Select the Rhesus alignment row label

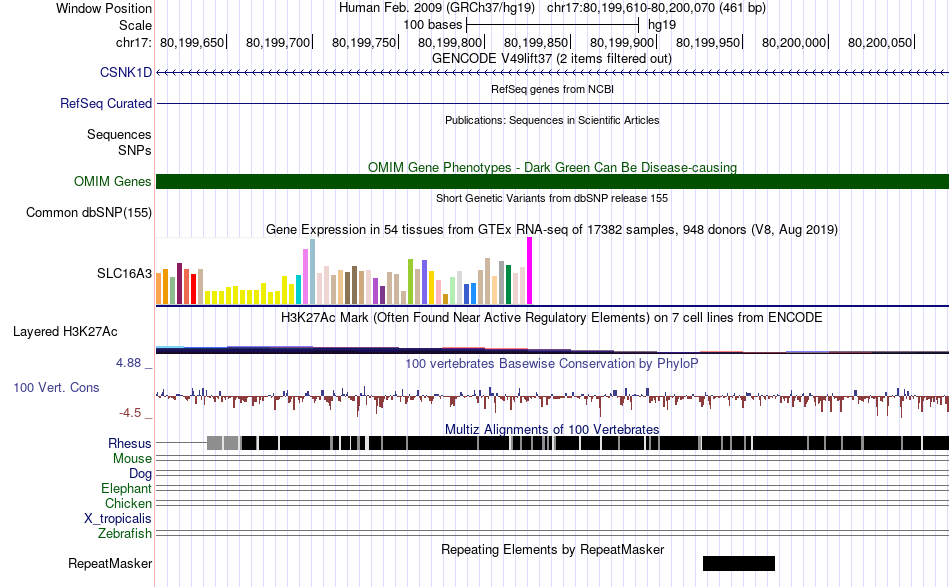tap(130, 443)
